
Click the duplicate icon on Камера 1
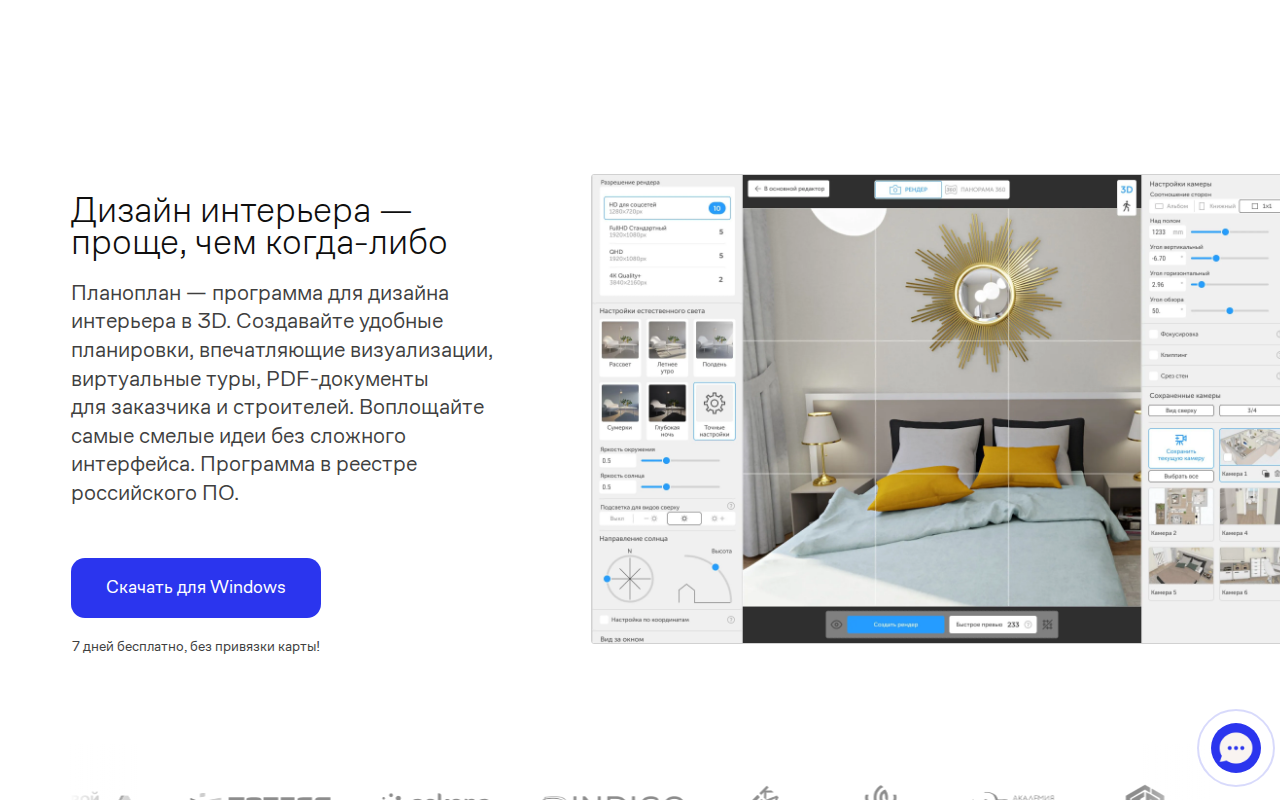click(x=1266, y=473)
